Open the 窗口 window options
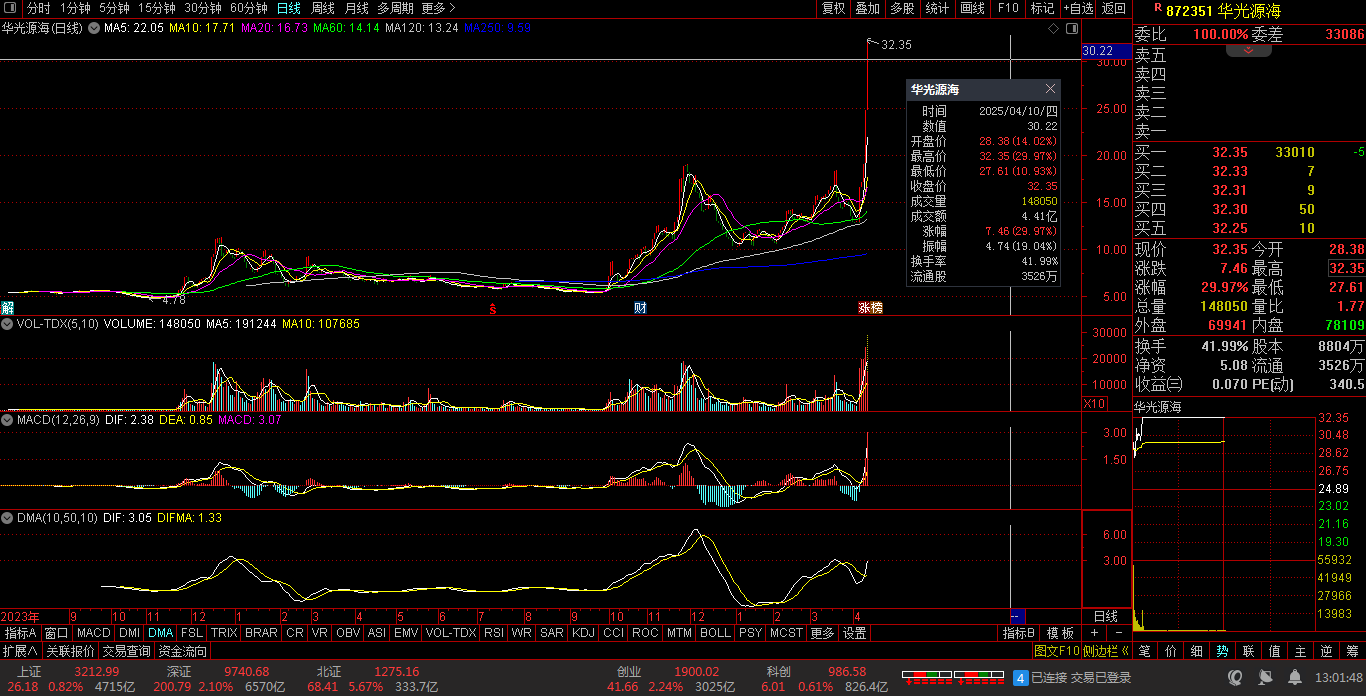 pyautogui.click(x=57, y=633)
